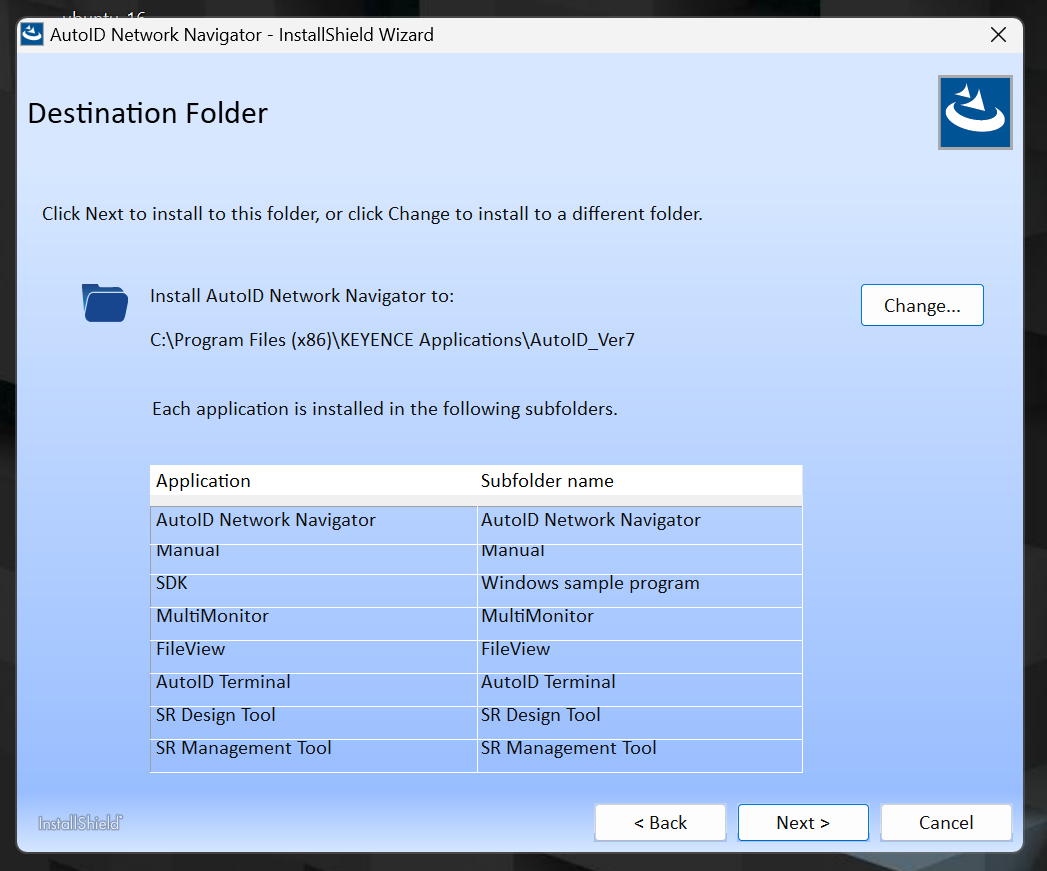
Task: Click the install path C:\Program Files (x86) text
Action: pos(392,340)
